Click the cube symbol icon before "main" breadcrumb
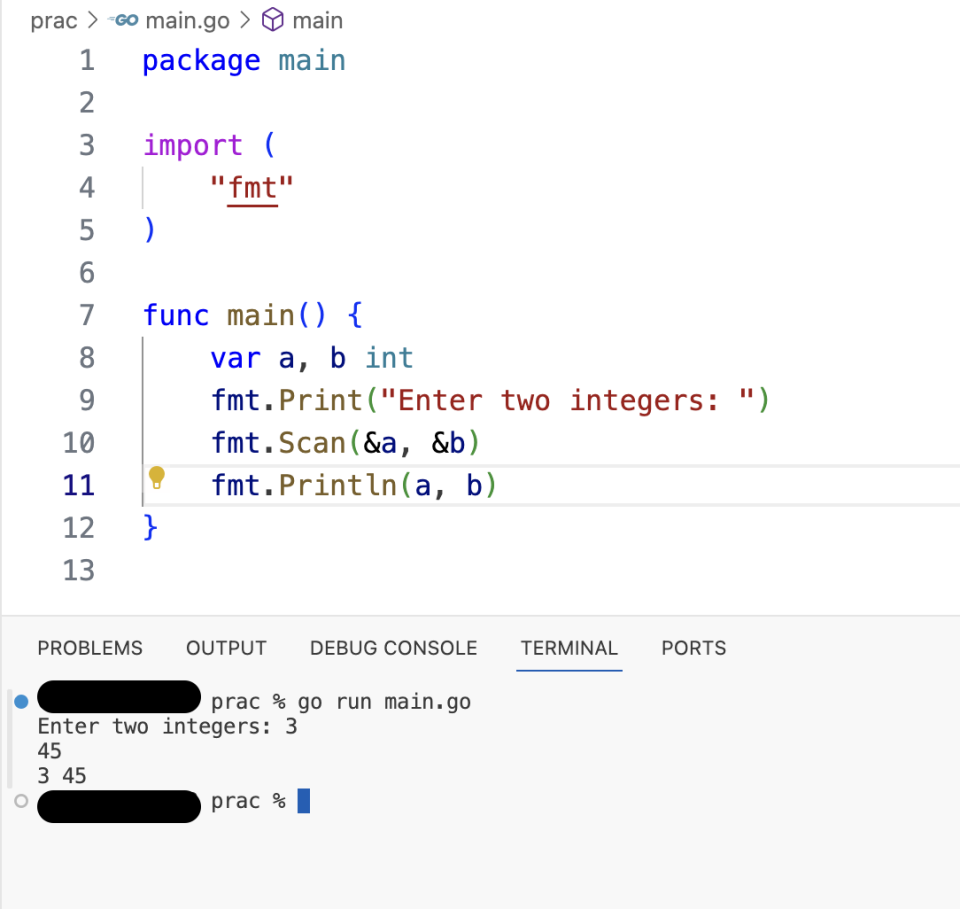 (x=273, y=20)
